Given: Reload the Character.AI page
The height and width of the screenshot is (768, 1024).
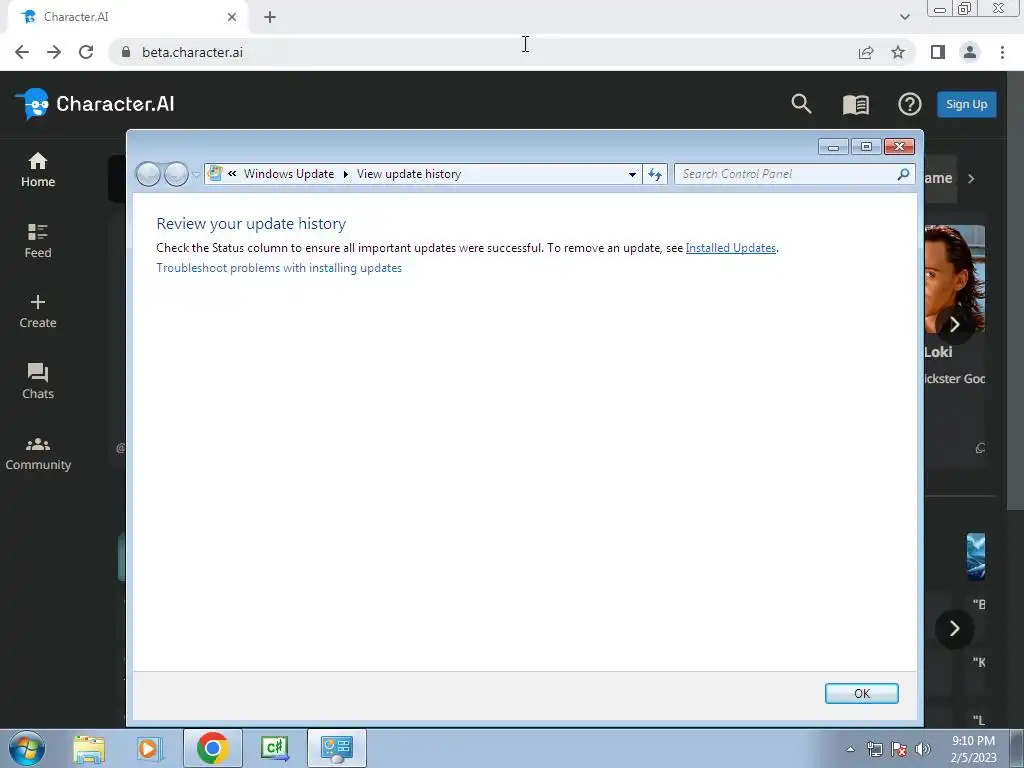Looking at the screenshot, I should [x=86, y=52].
